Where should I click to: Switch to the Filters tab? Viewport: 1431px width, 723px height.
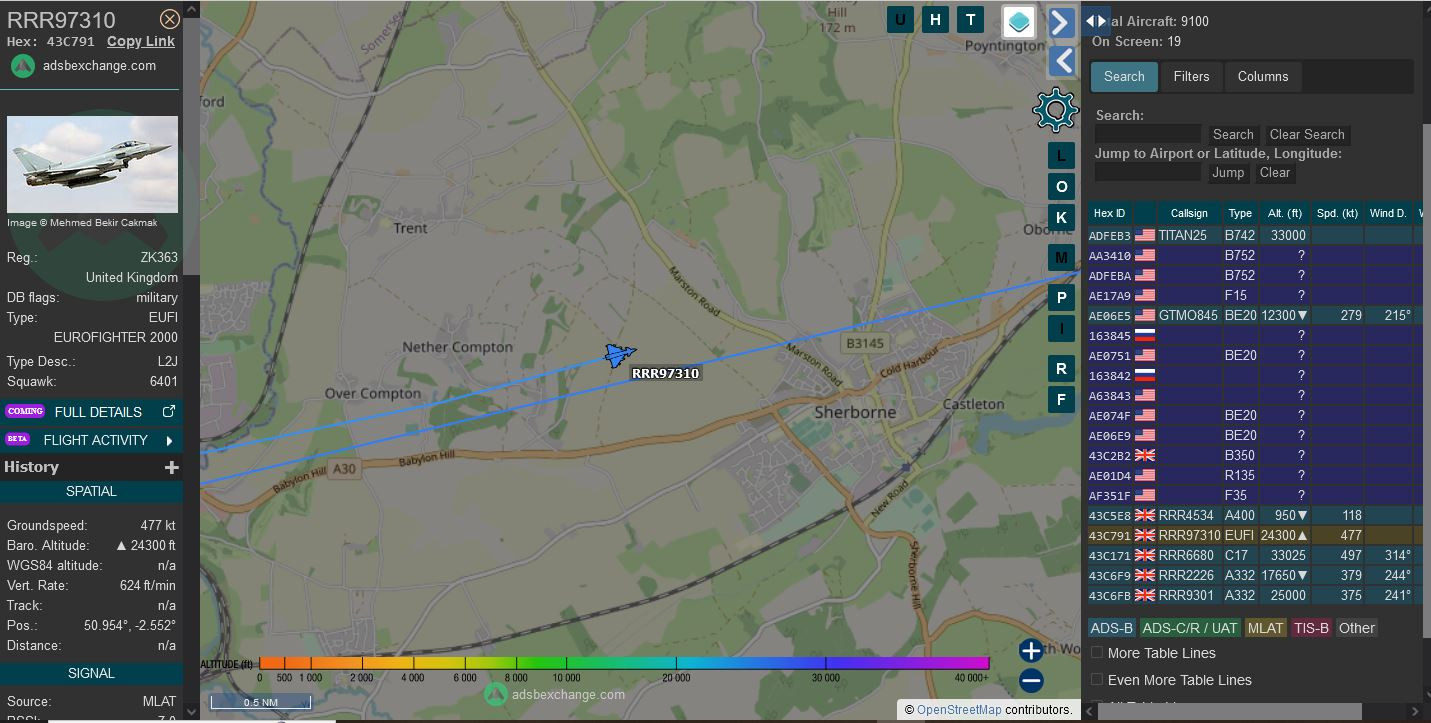click(1191, 77)
